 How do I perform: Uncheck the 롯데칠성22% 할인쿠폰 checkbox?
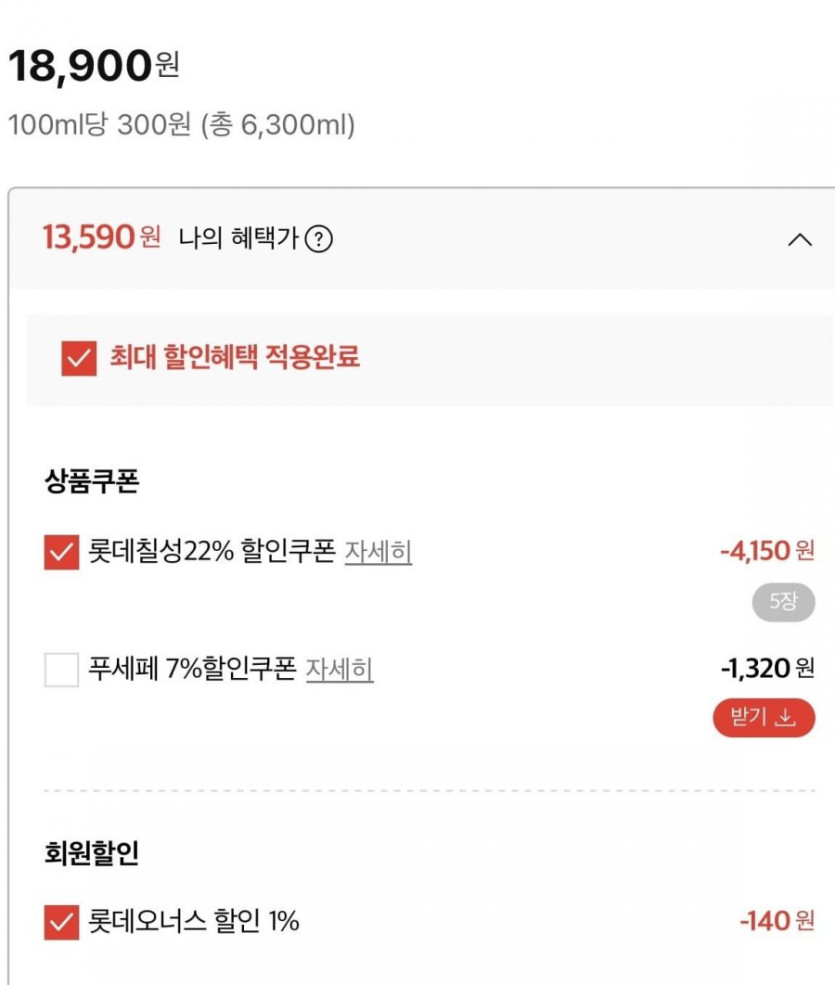click(x=61, y=552)
